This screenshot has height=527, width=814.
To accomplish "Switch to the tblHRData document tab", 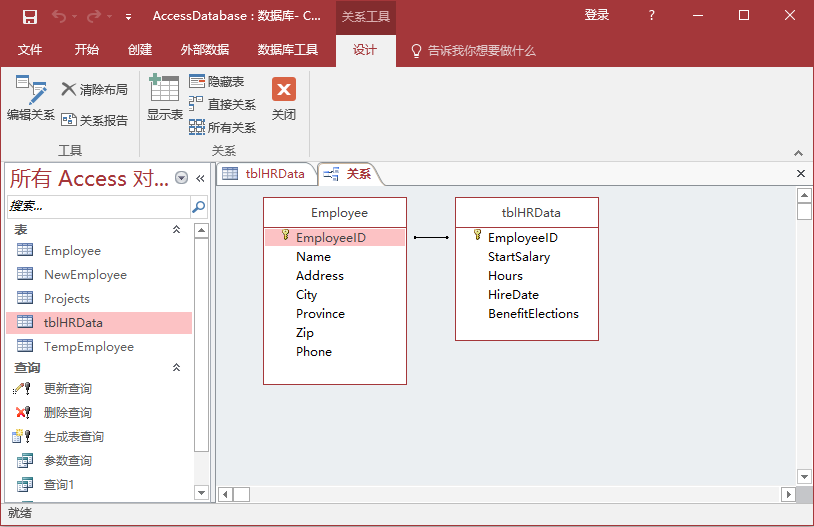I will point(265,174).
